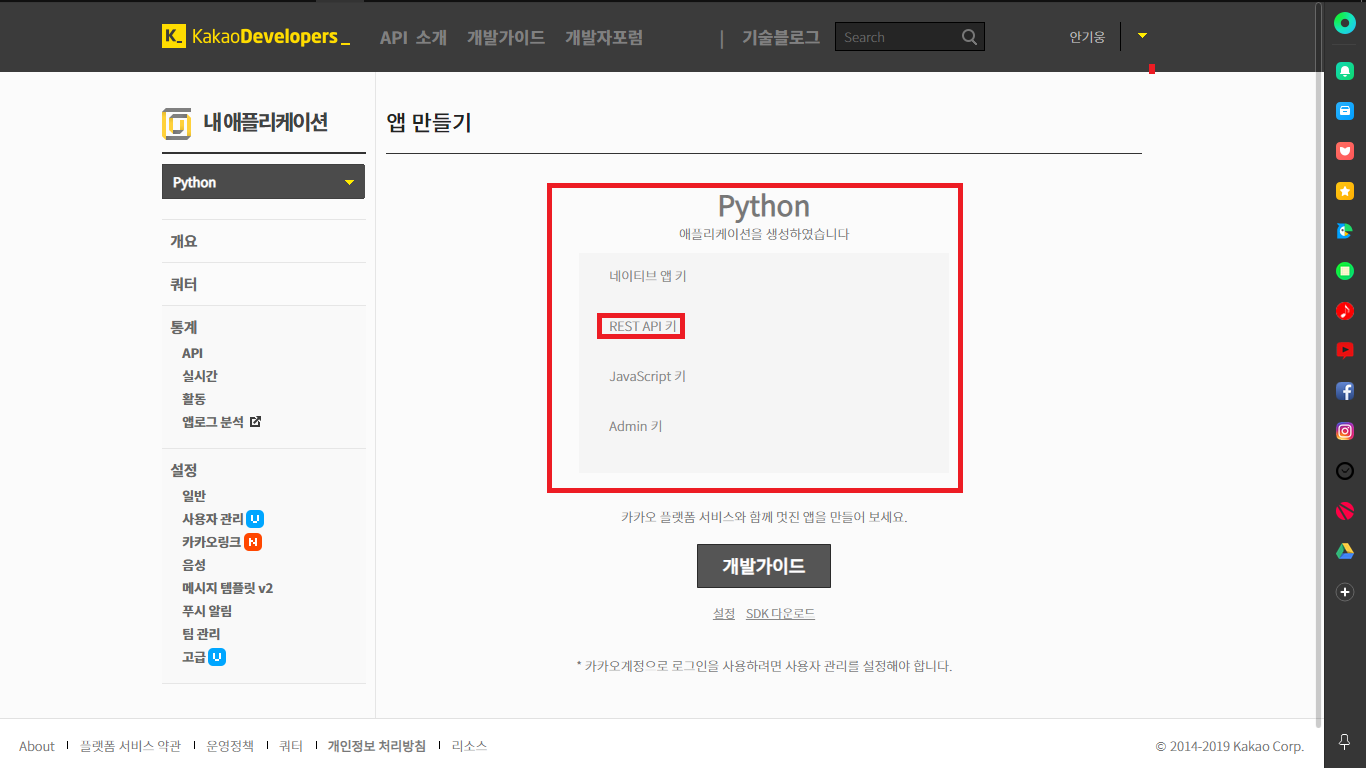The width and height of the screenshot is (1366, 768).
Task: Open 활동 statistics item
Action: [x=194, y=399]
